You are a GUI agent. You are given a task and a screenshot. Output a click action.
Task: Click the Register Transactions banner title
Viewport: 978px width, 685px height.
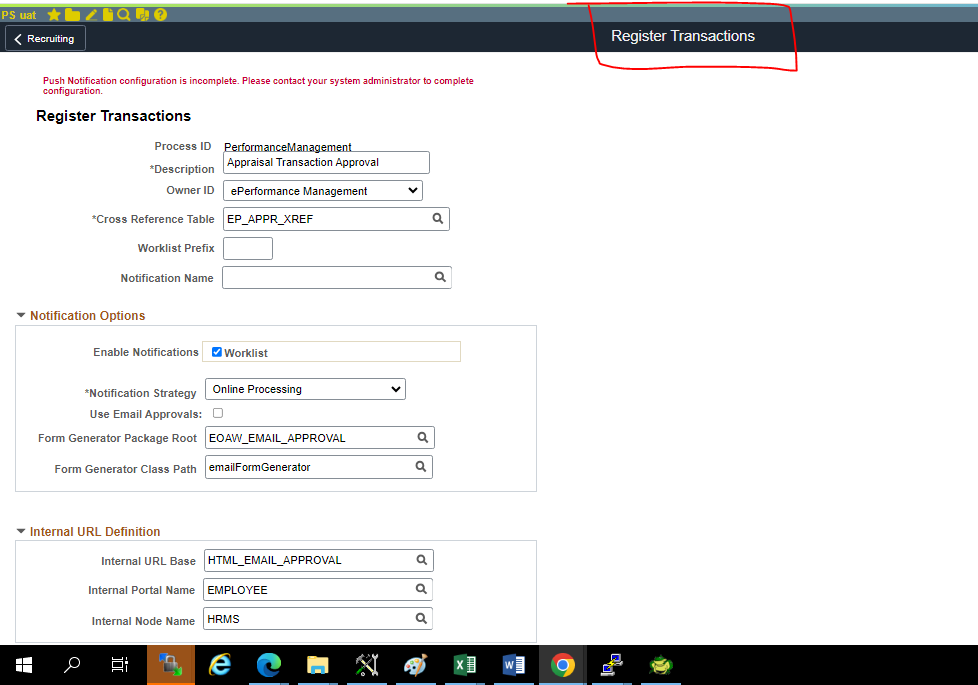(x=683, y=36)
